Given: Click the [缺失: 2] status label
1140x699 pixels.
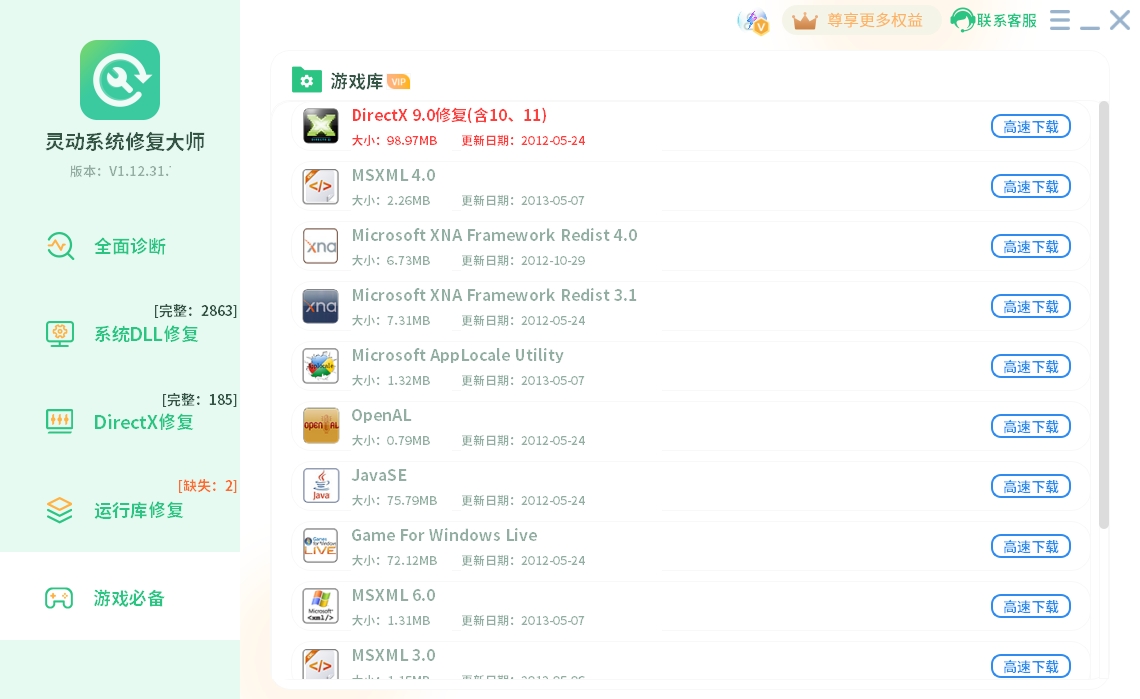Looking at the screenshot, I should point(207,485).
